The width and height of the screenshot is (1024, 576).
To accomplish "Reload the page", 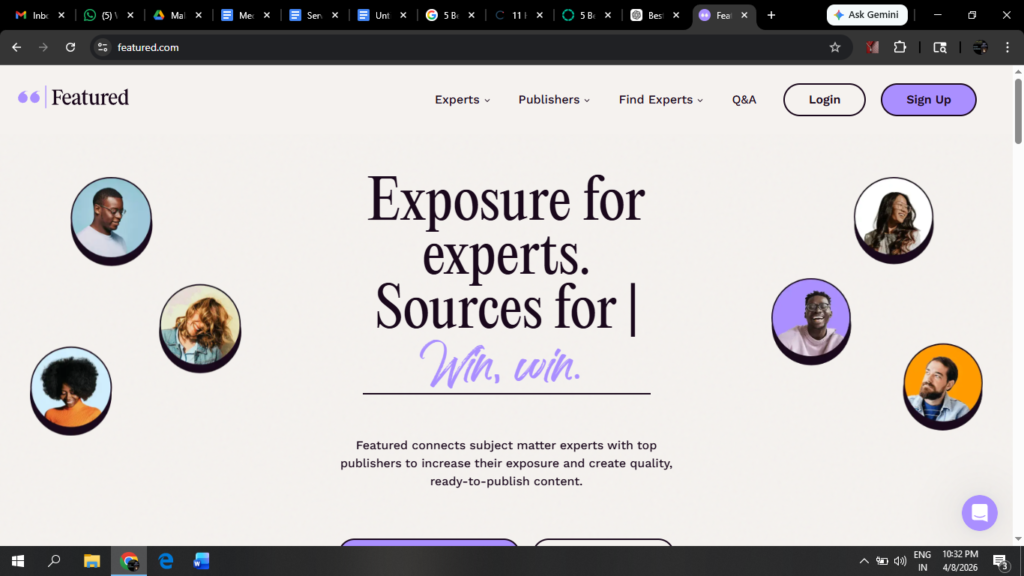I will tap(70, 47).
